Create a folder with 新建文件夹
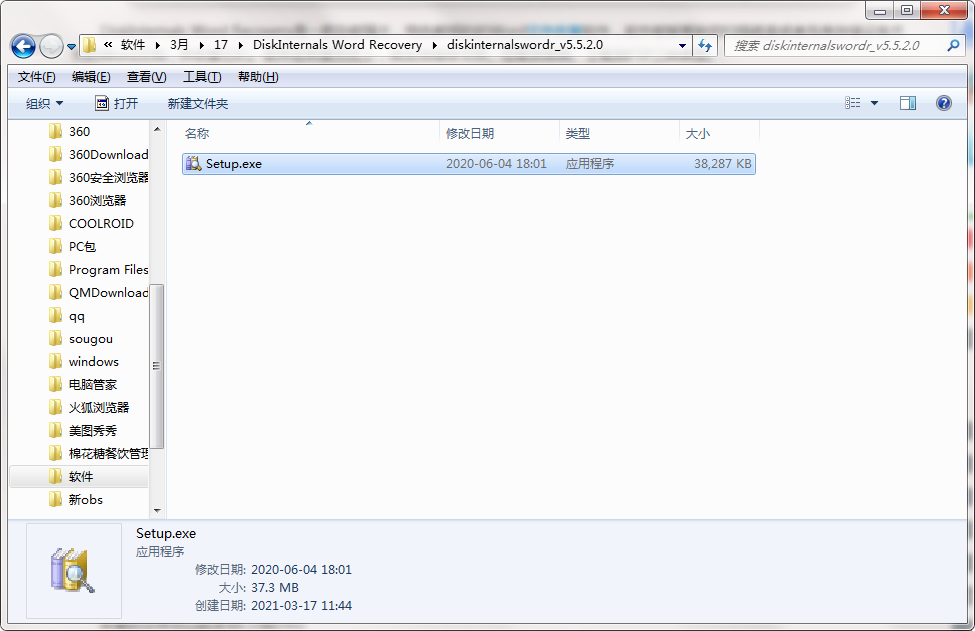This screenshot has height=631, width=975. 198,103
